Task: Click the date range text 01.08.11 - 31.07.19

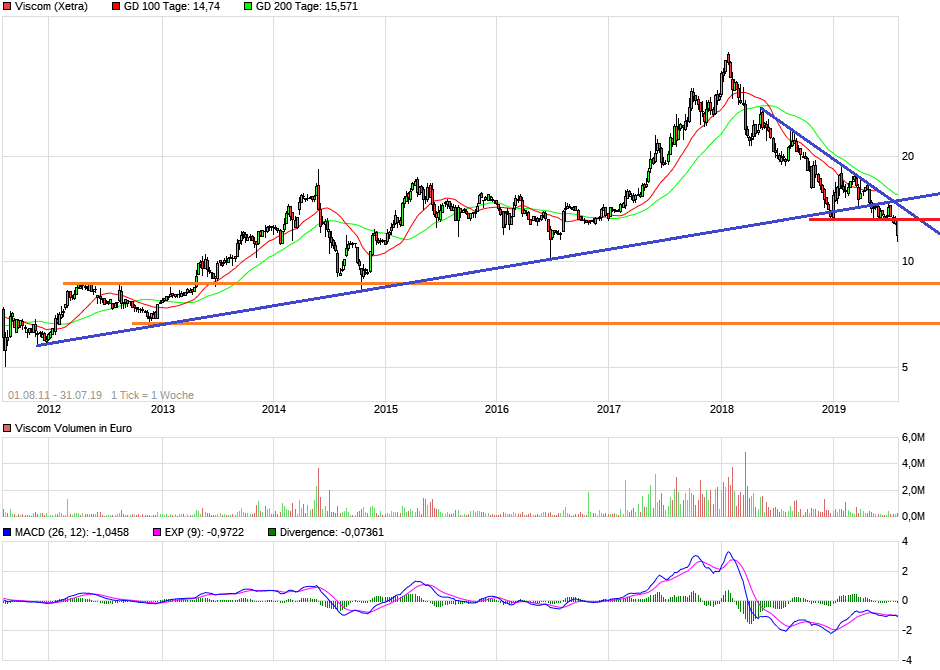Action: [x=54, y=395]
